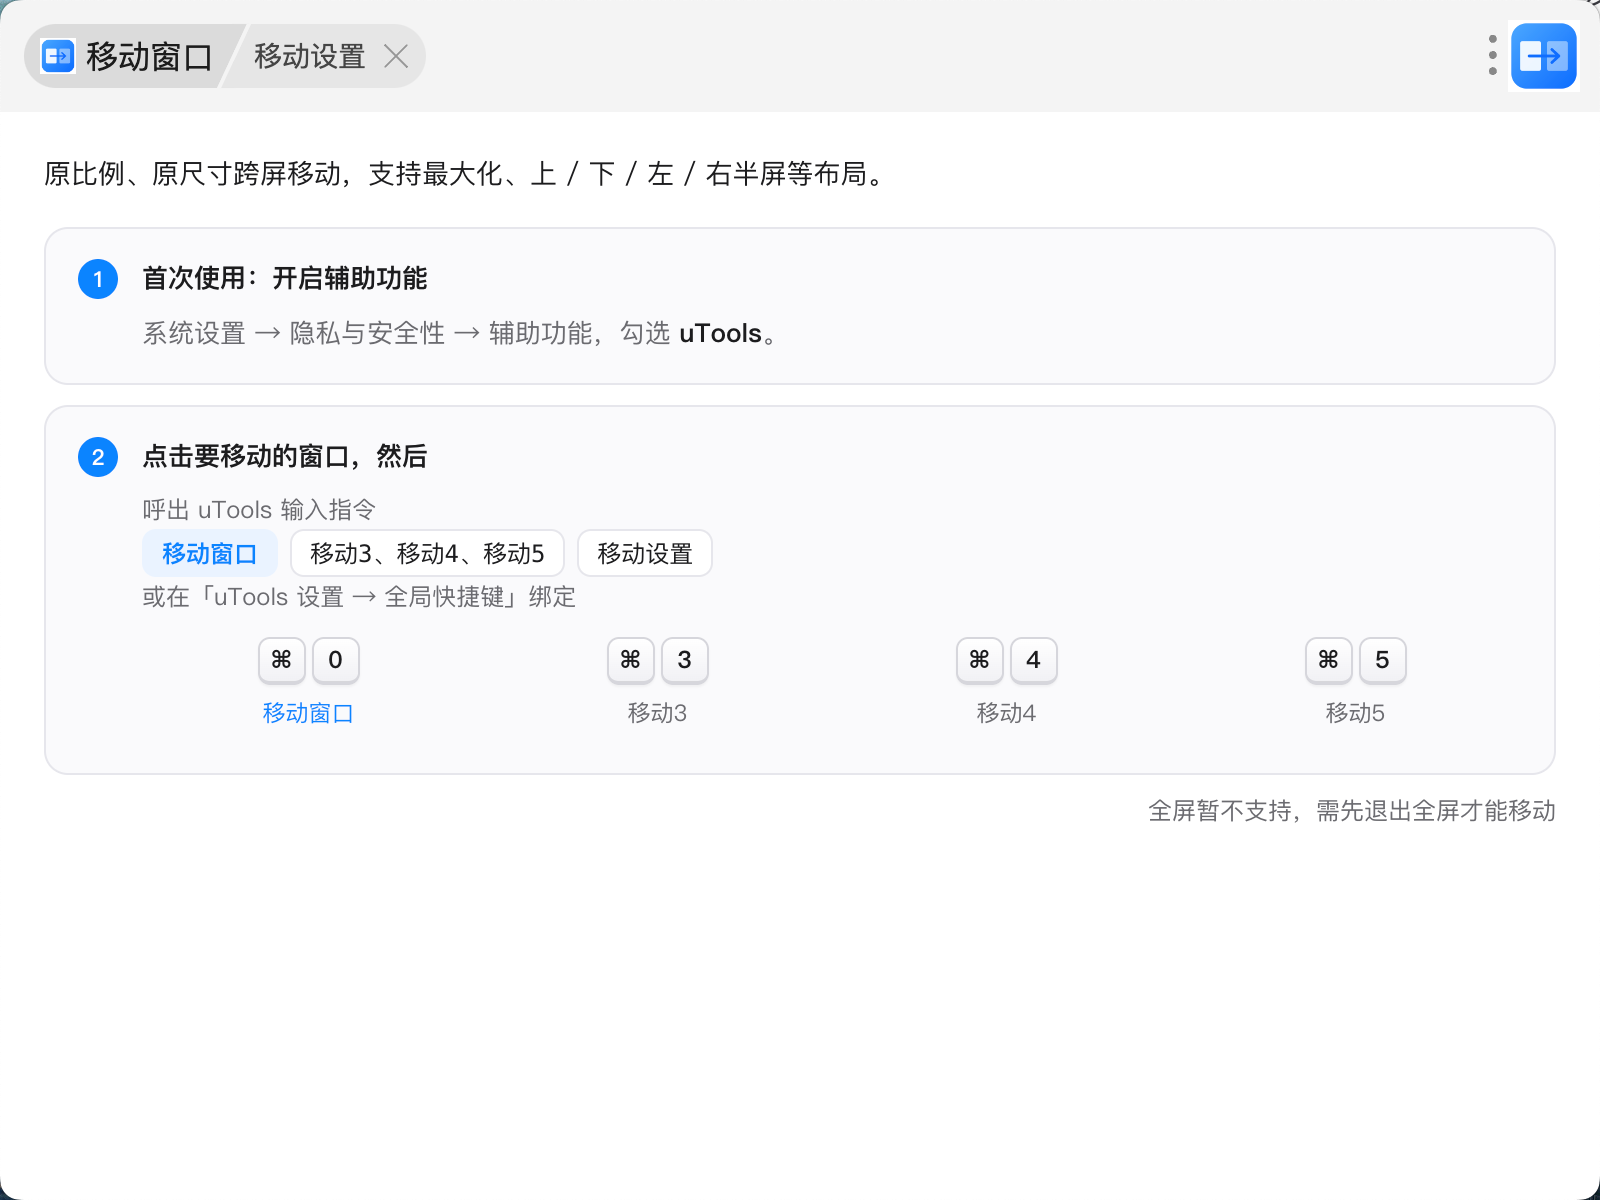Click the 0 key cap
This screenshot has height=1200, width=1600.
pos(336,660)
